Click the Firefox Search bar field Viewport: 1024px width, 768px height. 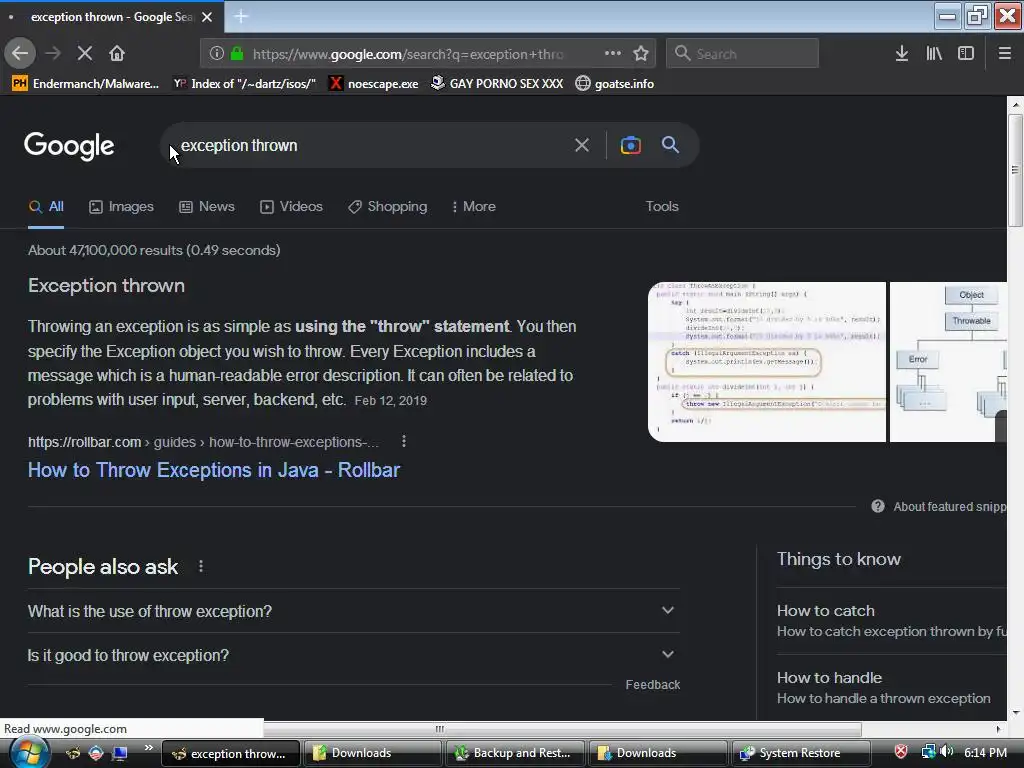(x=743, y=53)
